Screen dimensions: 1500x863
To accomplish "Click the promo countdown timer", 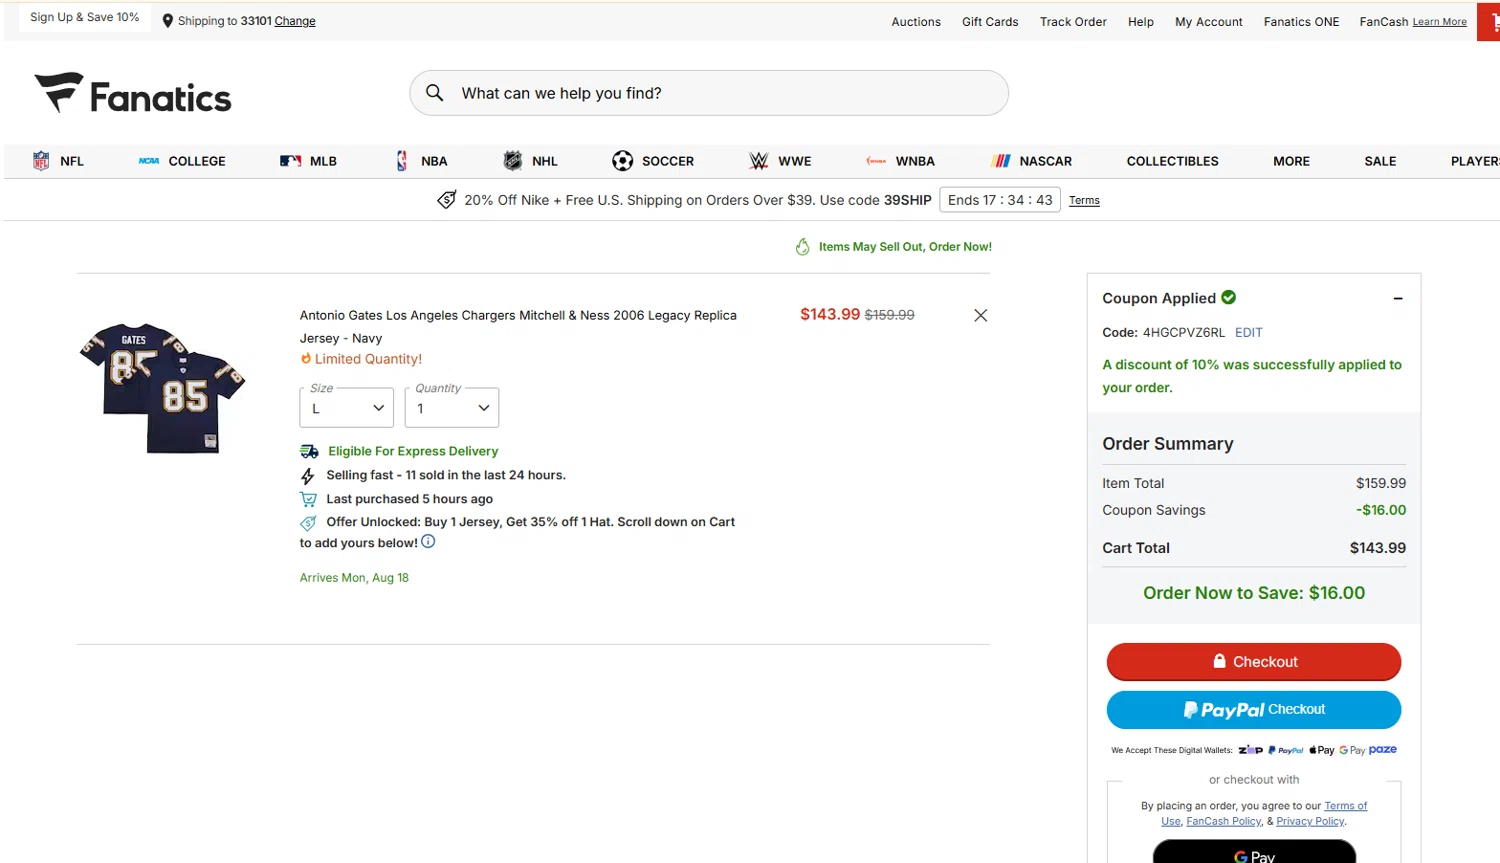I will (x=1000, y=200).
